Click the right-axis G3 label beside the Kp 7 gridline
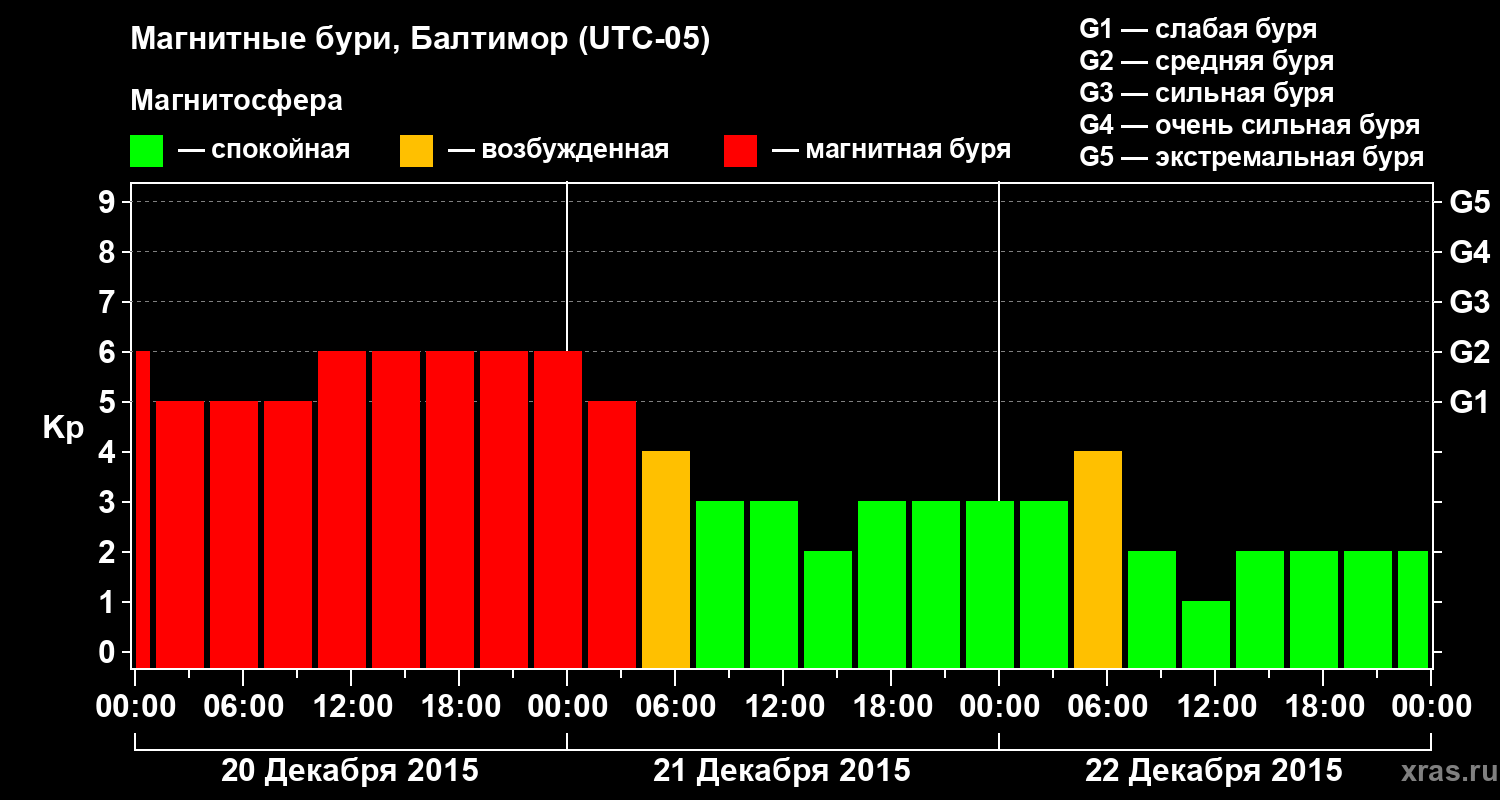The image size is (1500, 800). point(1469,302)
